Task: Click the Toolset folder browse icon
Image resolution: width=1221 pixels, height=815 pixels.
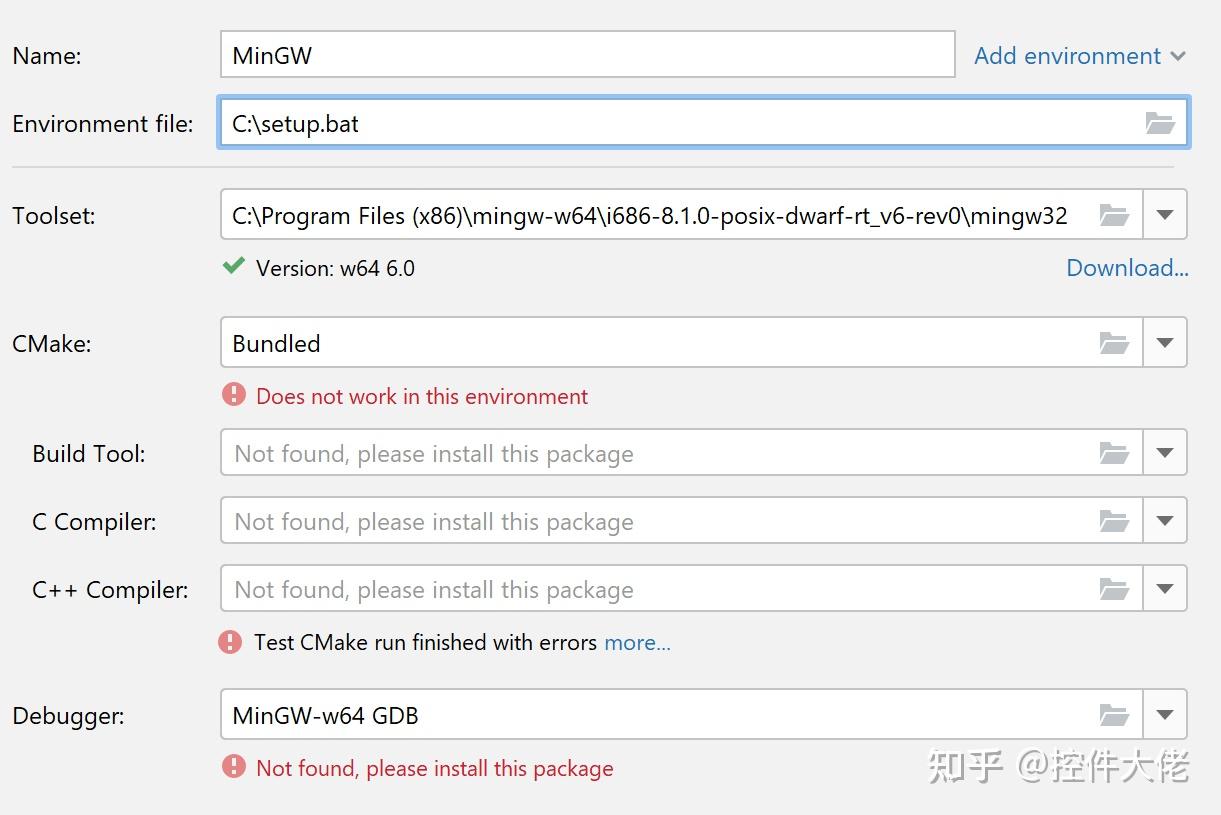Action: pyautogui.click(x=1114, y=214)
